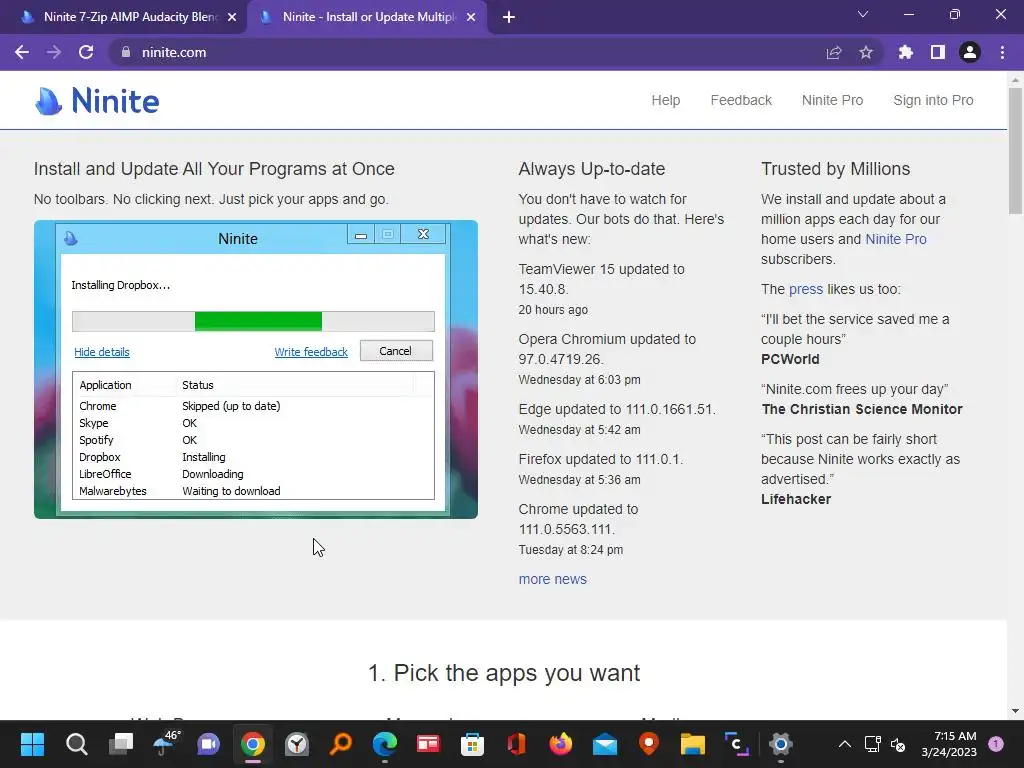
Task: Click 'Firefox updated to 111.0.1.' text
Action: (x=600, y=459)
